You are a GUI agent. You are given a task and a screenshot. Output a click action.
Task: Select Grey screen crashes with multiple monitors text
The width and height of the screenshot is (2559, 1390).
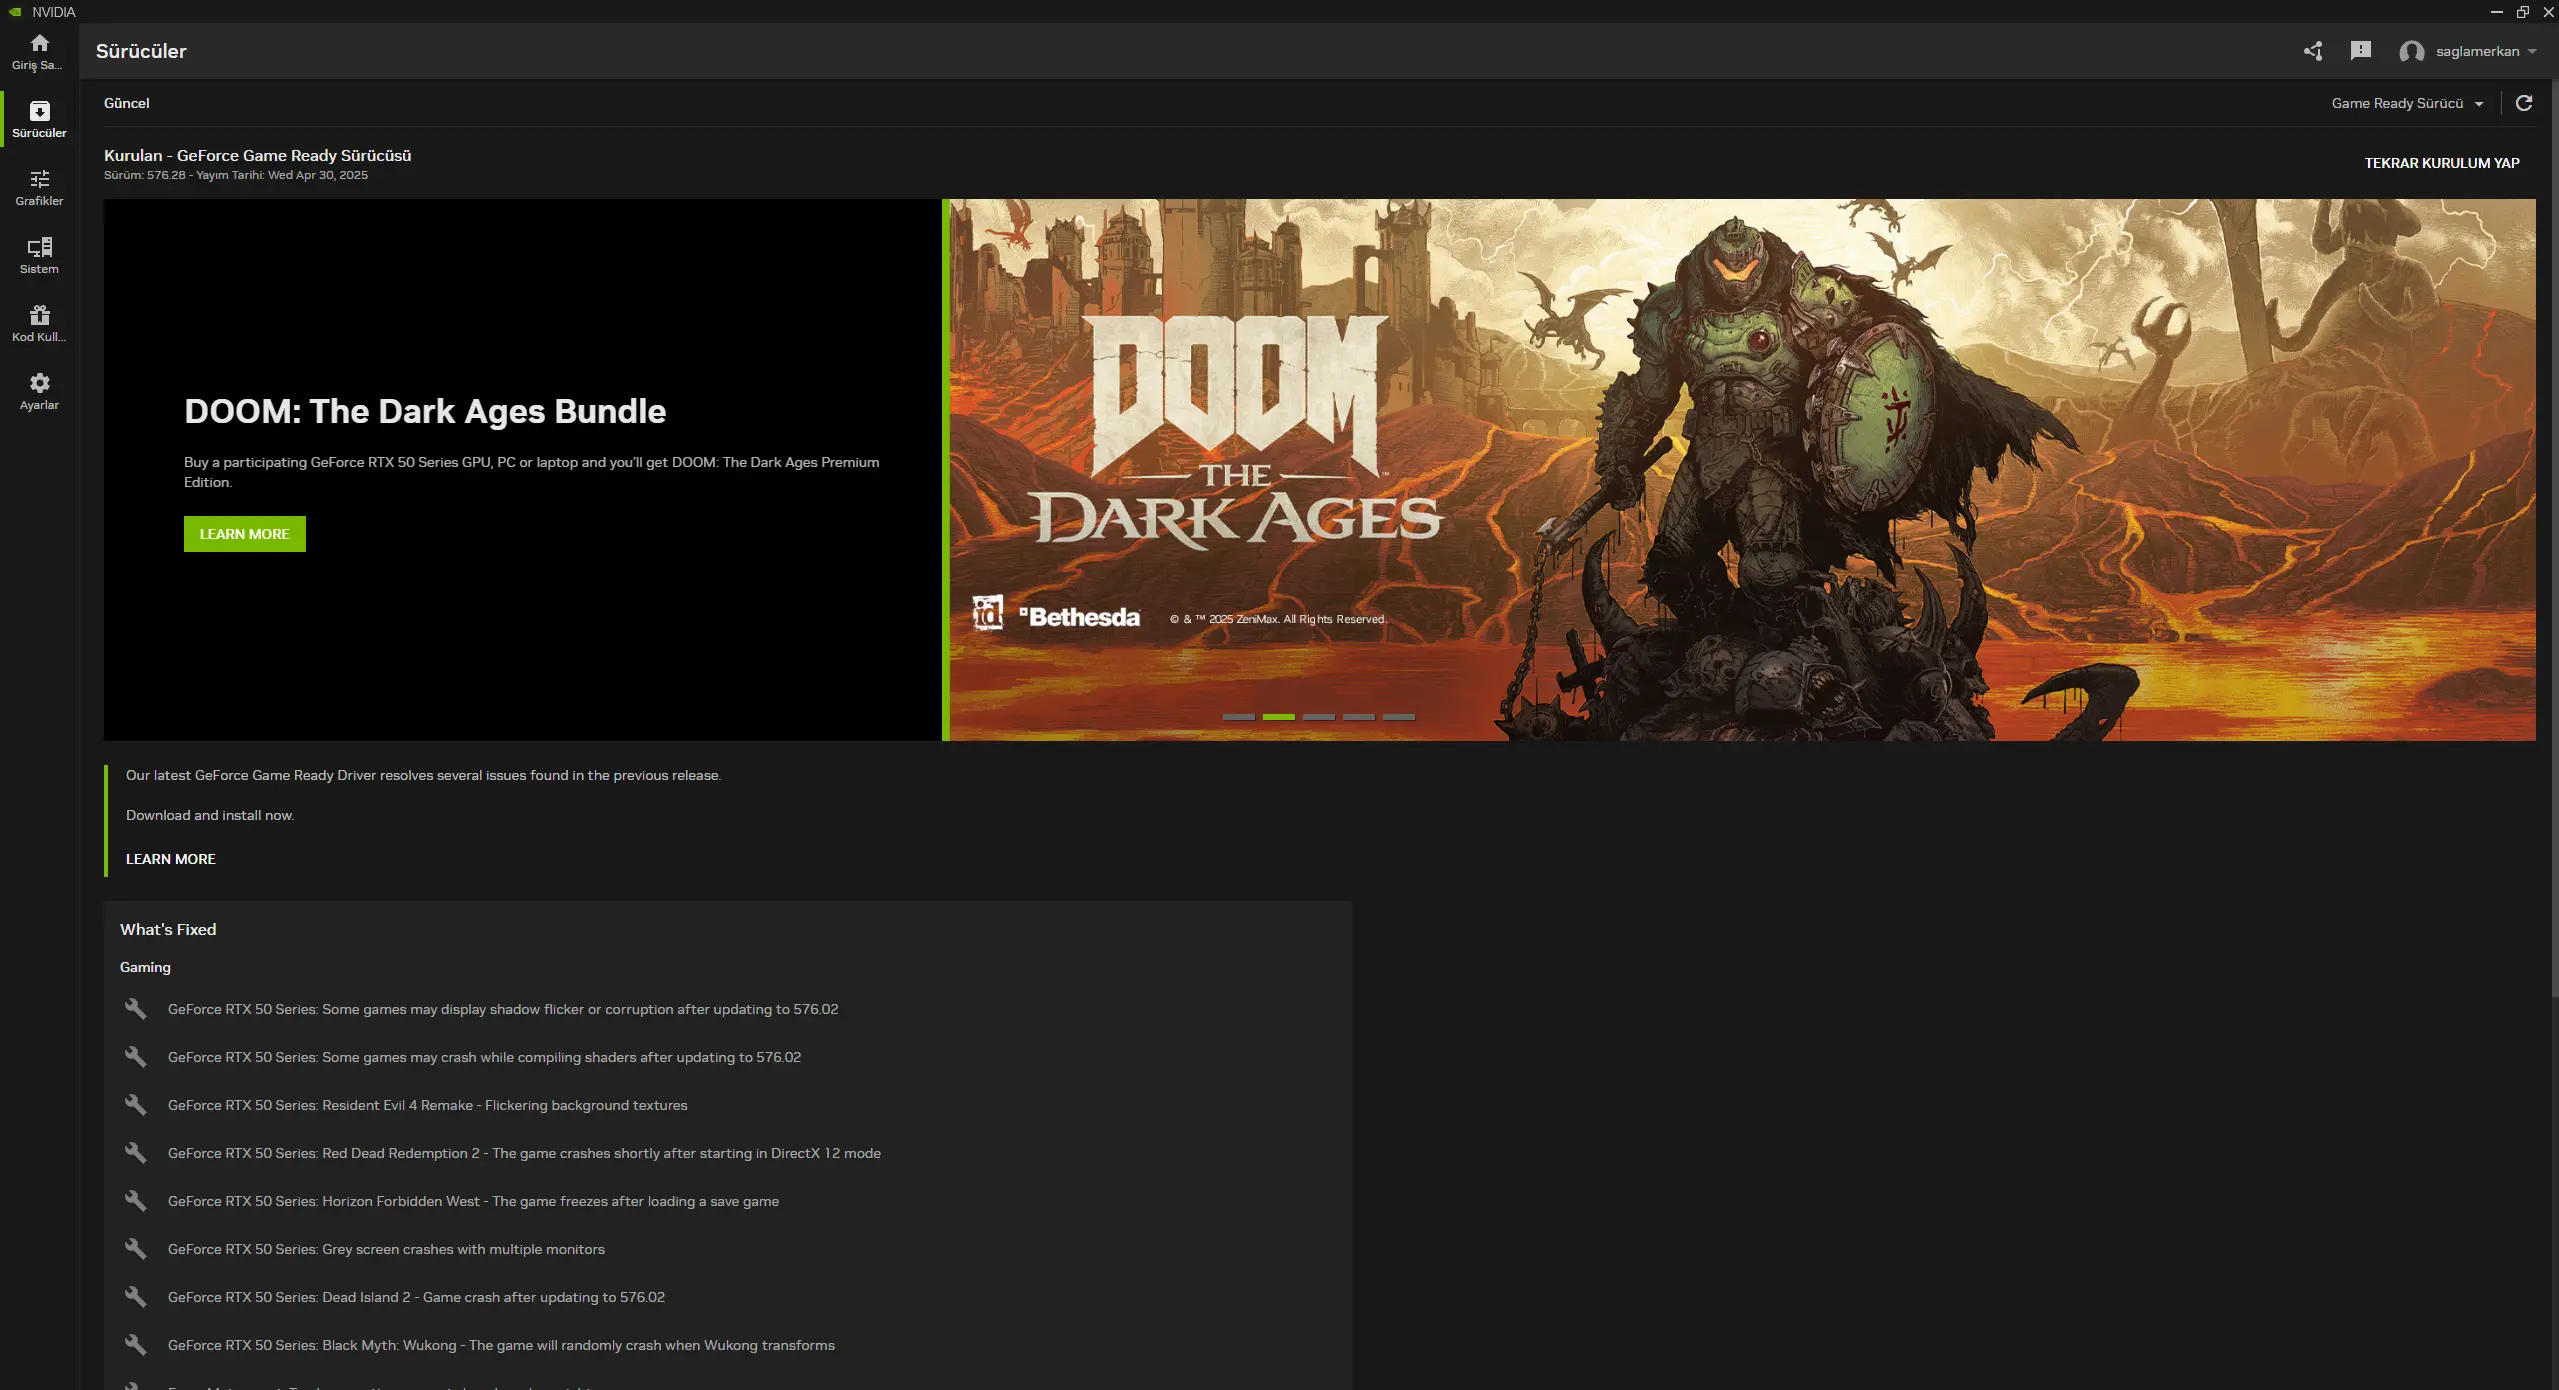pos(387,1249)
